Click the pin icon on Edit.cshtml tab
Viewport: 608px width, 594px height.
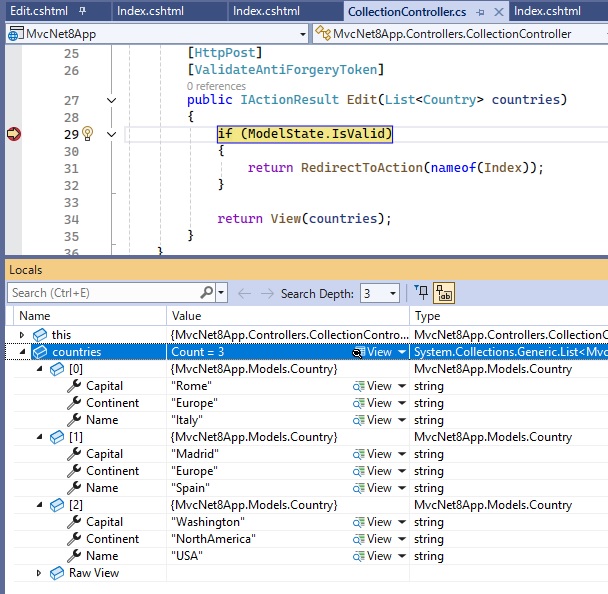(x=82, y=11)
